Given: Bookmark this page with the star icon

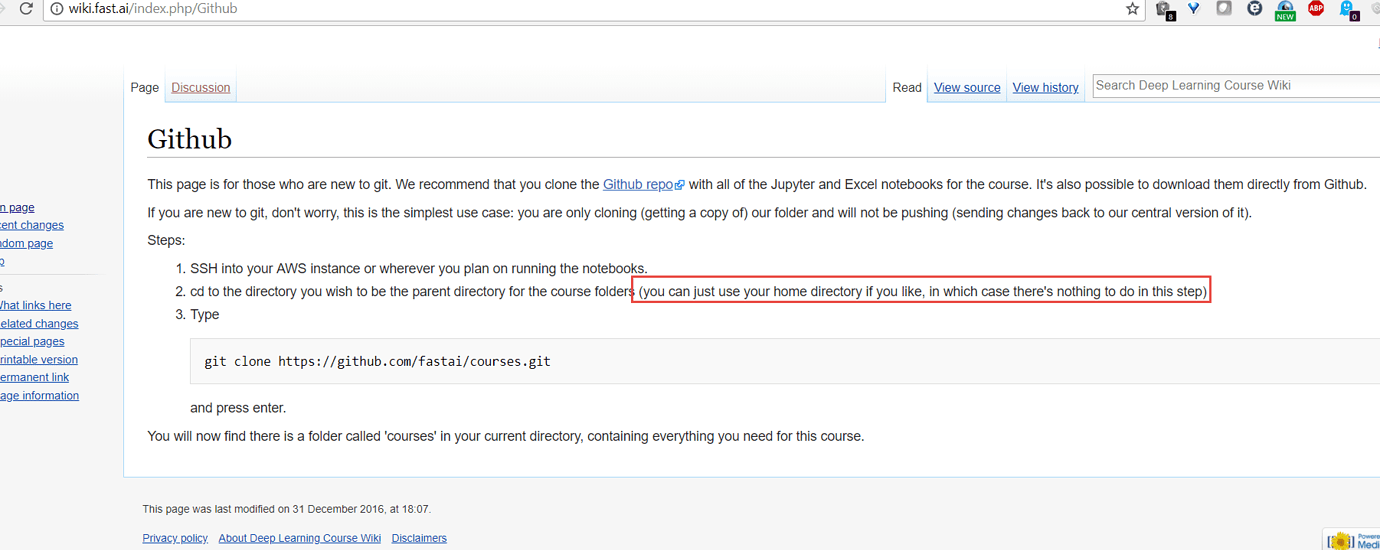Looking at the screenshot, I should pos(1132,9).
